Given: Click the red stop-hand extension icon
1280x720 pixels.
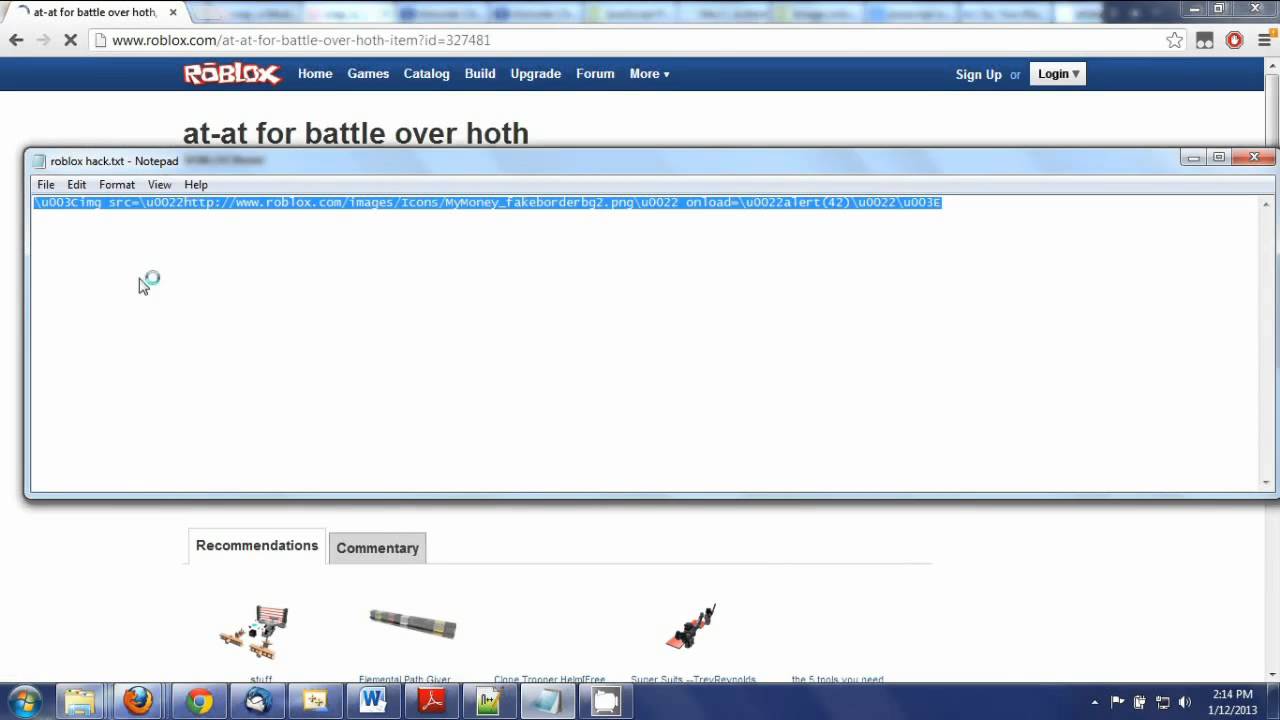Looking at the screenshot, I should click(x=1235, y=40).
